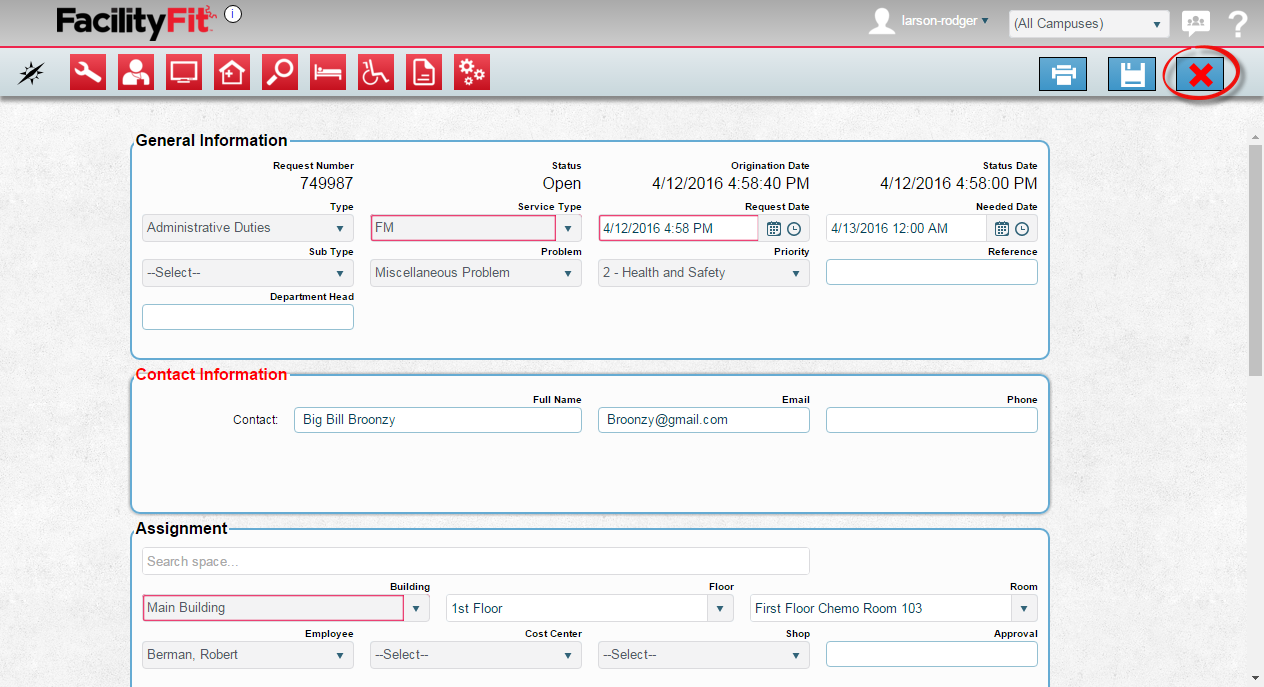Open the compass navigation icon
1264x687 pixels.
(32, 73)
